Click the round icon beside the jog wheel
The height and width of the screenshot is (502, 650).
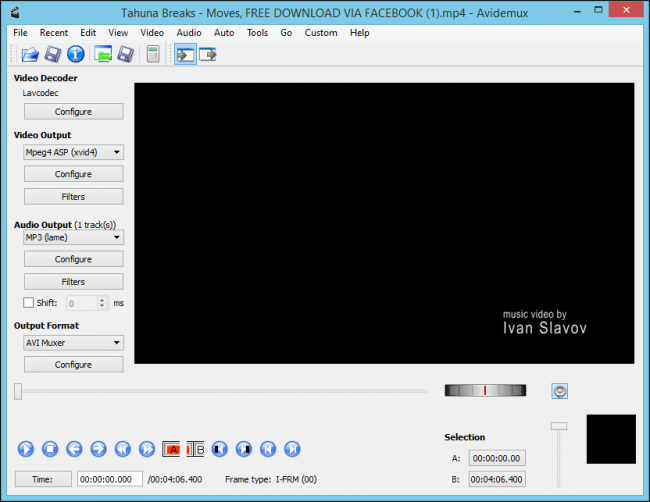tap(560, 391)
